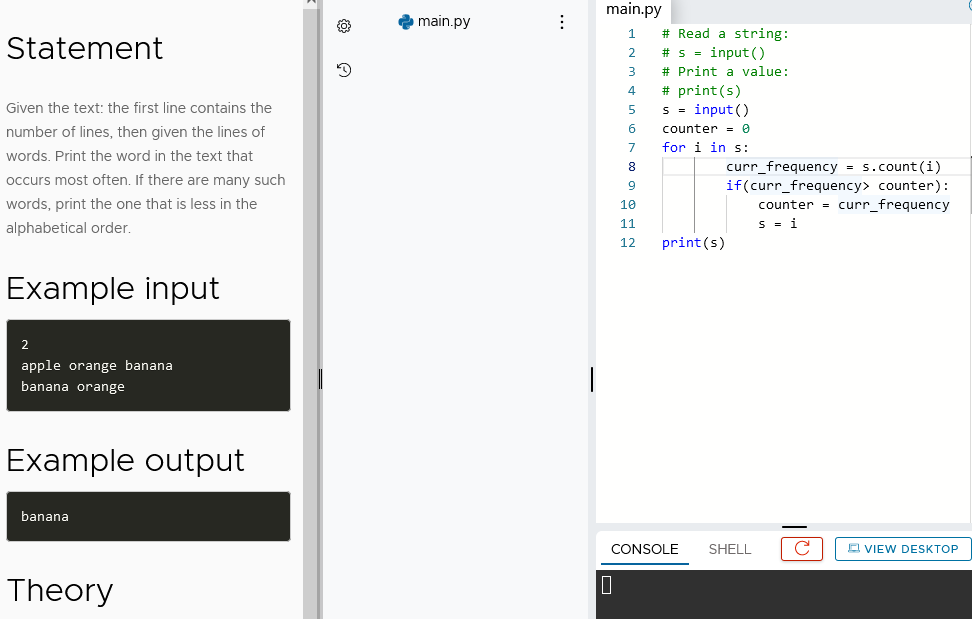Image resolution: width=972 pixels, height=619 pixels.
Task: Click the Theory section heading
Action: [58, 590]
